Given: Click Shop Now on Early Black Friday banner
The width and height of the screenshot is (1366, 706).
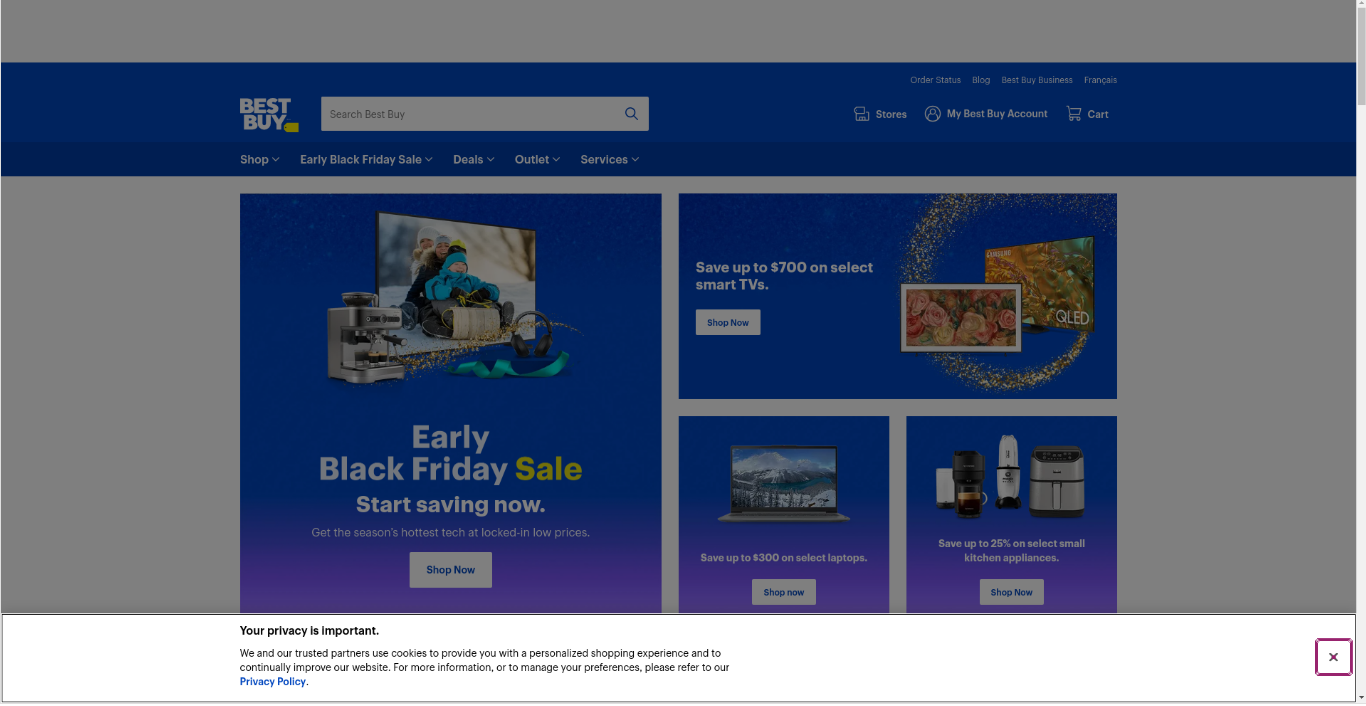Looking at the screenshot, I should tap(450, 570).
